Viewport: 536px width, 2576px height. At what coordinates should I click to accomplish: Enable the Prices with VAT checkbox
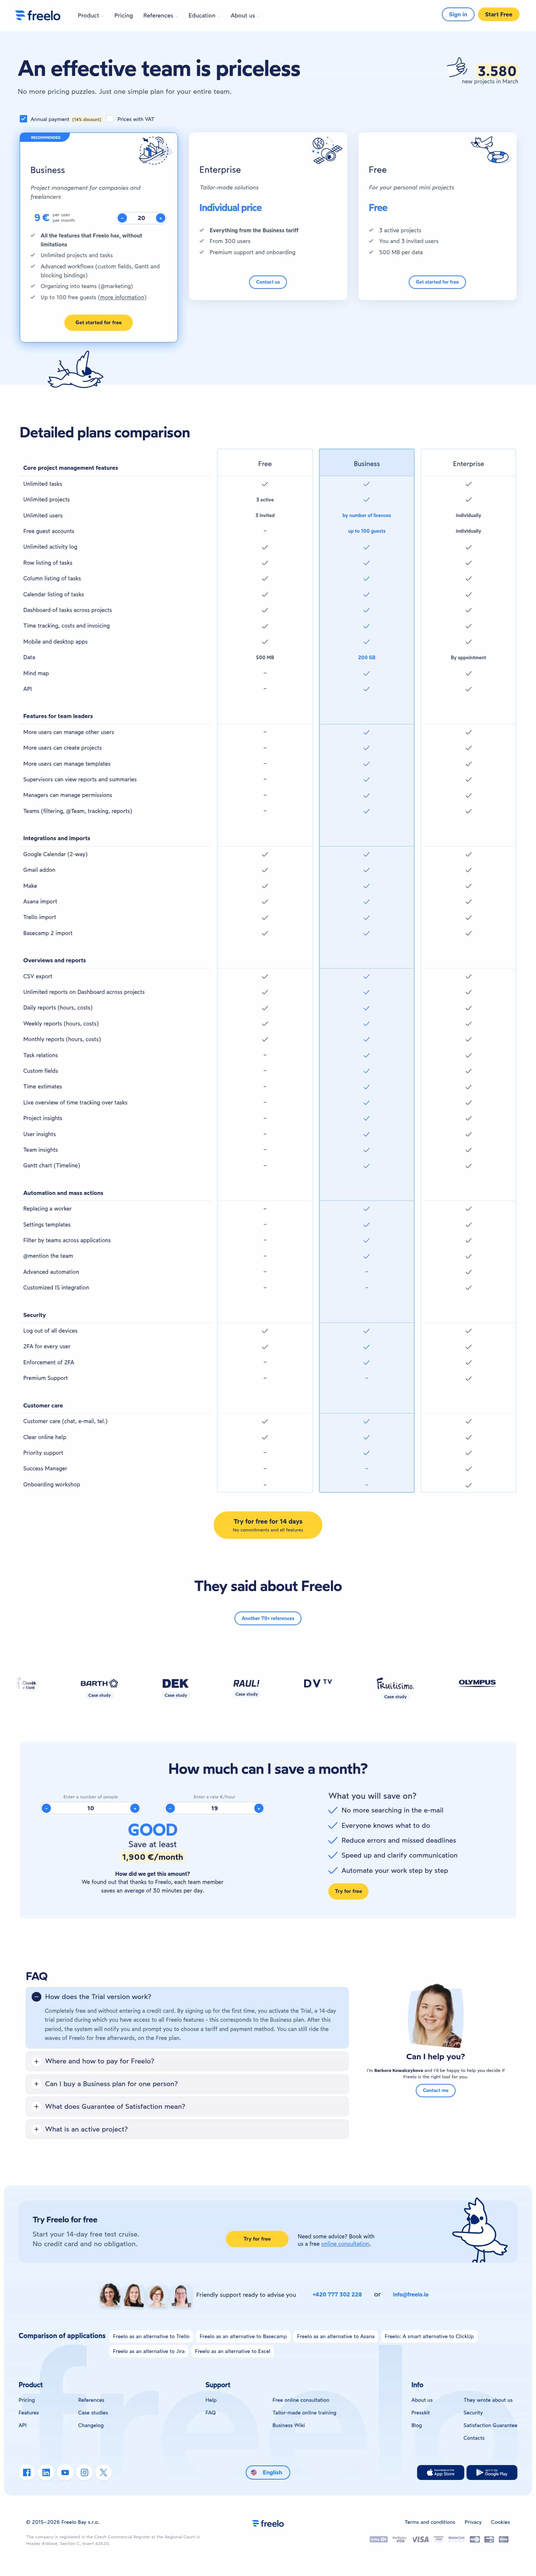coord(110,119)
